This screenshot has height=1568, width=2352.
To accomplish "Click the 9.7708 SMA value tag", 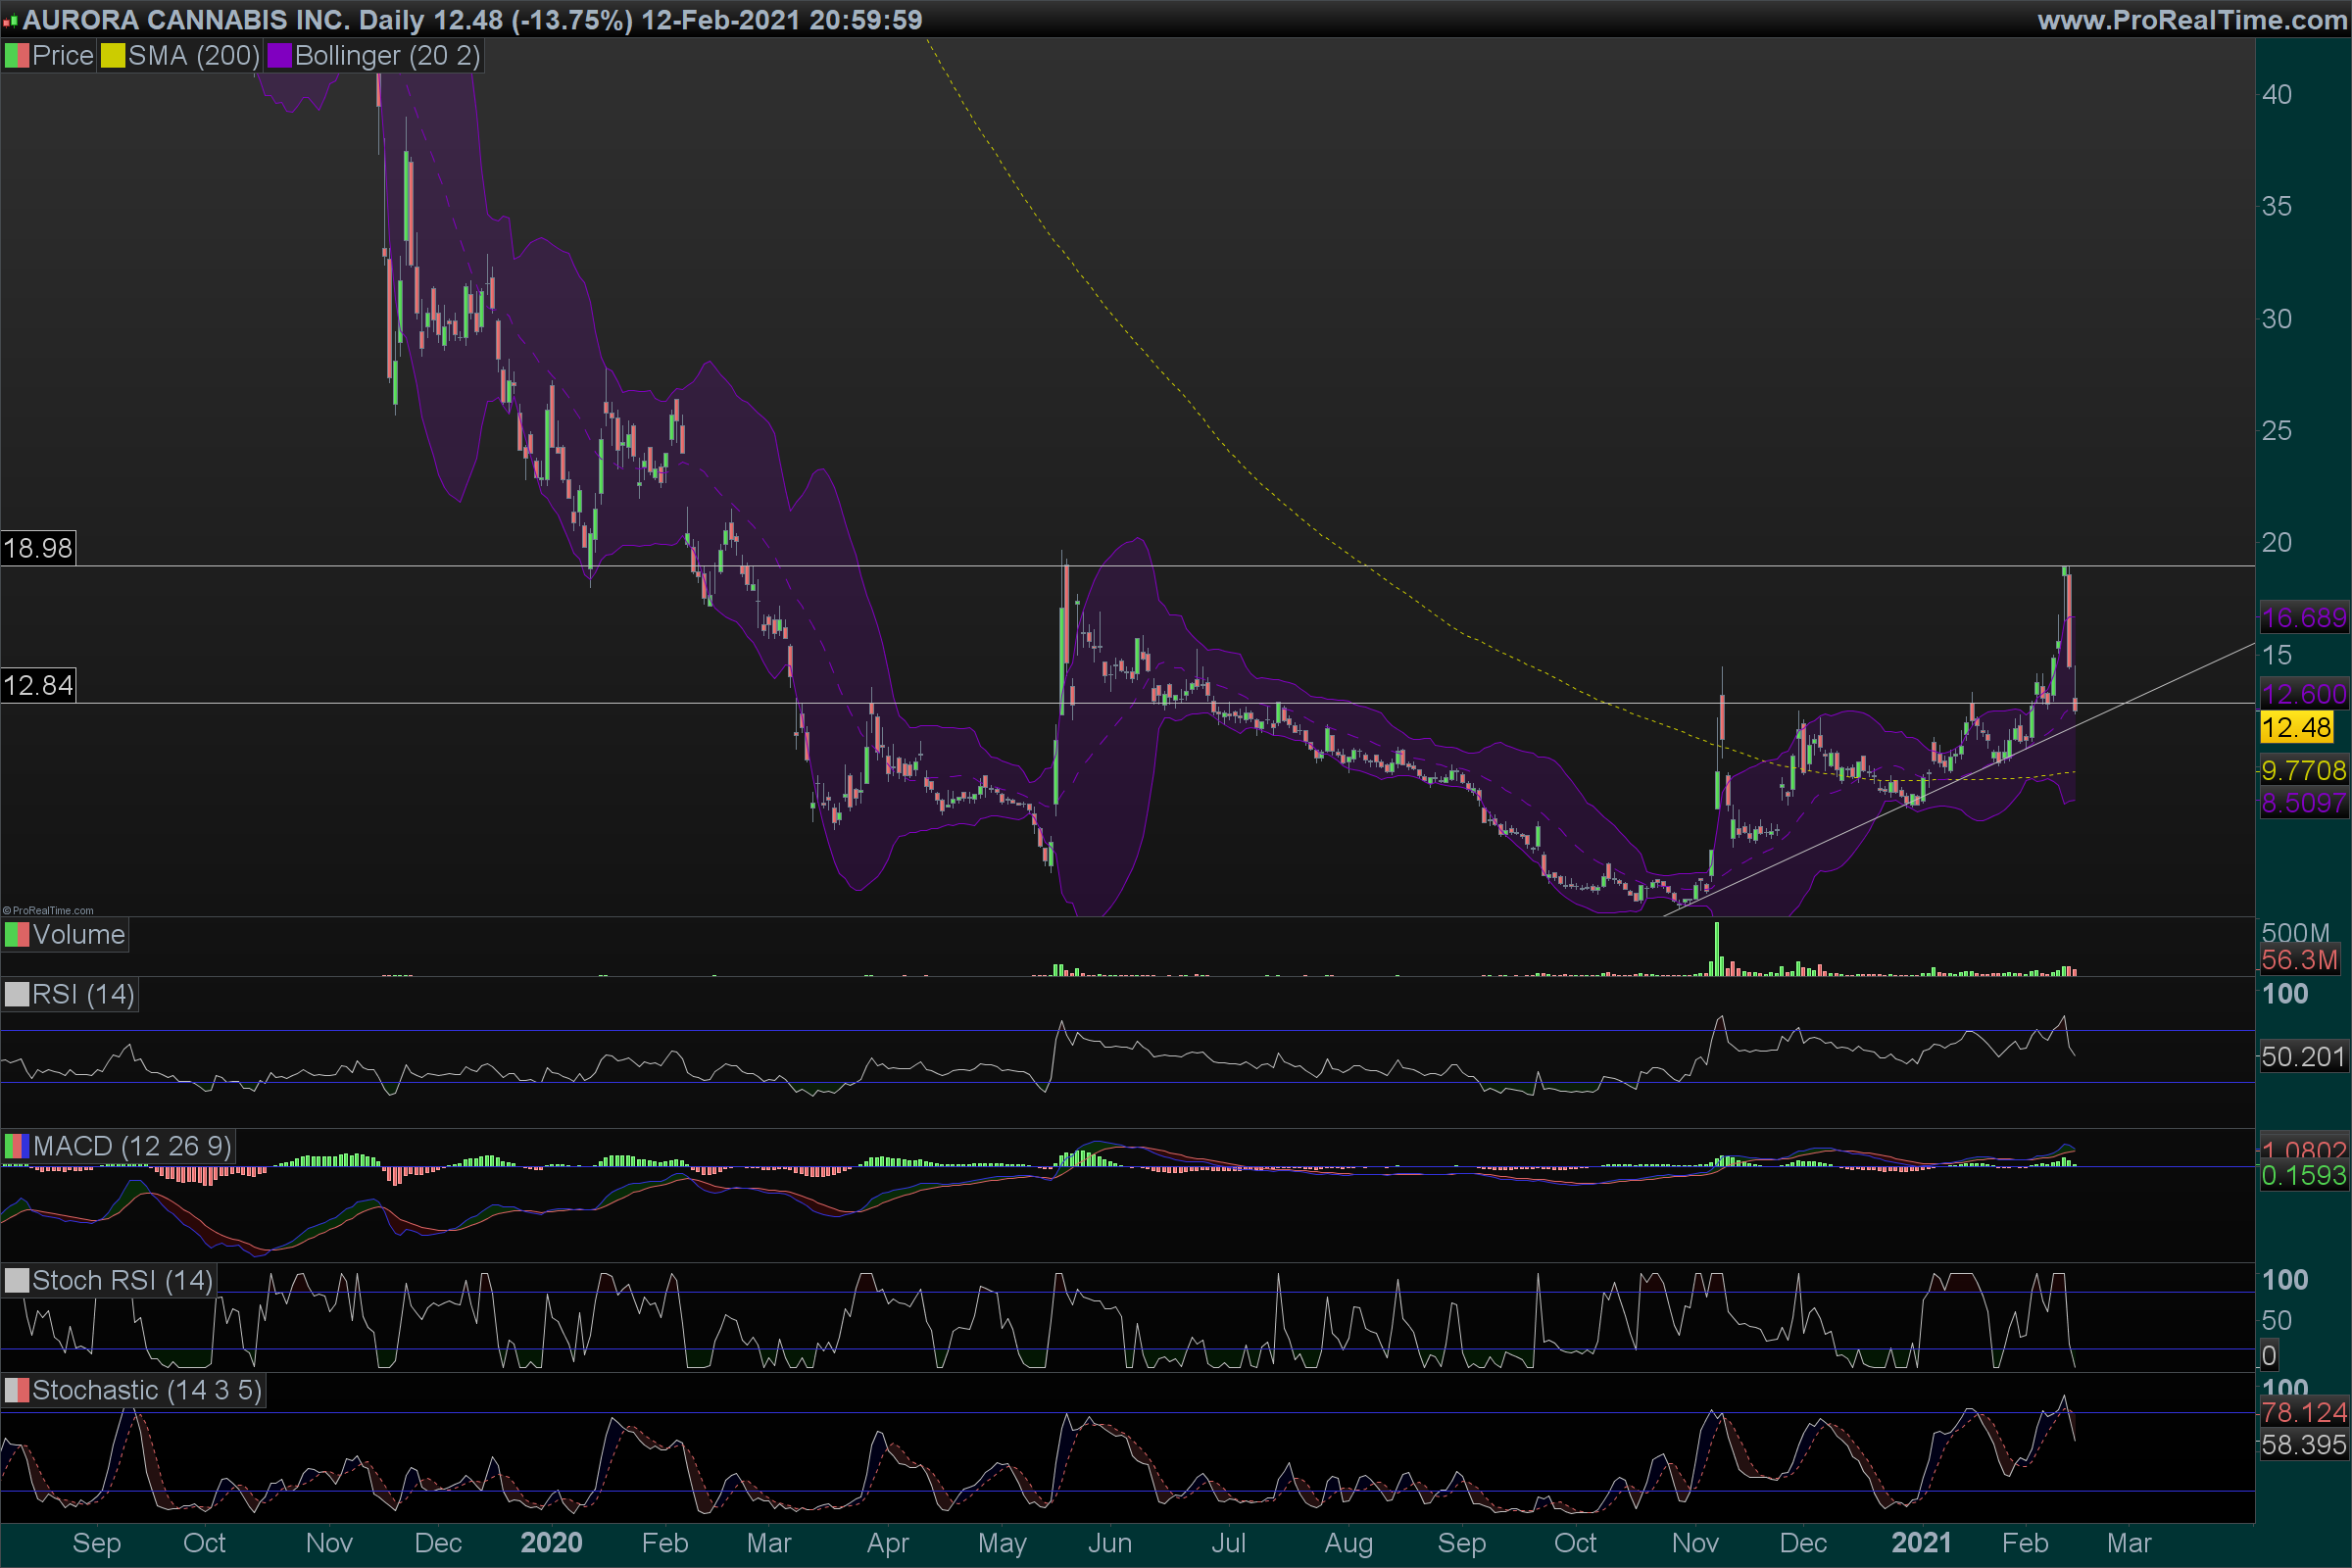I will point(2303,770).
